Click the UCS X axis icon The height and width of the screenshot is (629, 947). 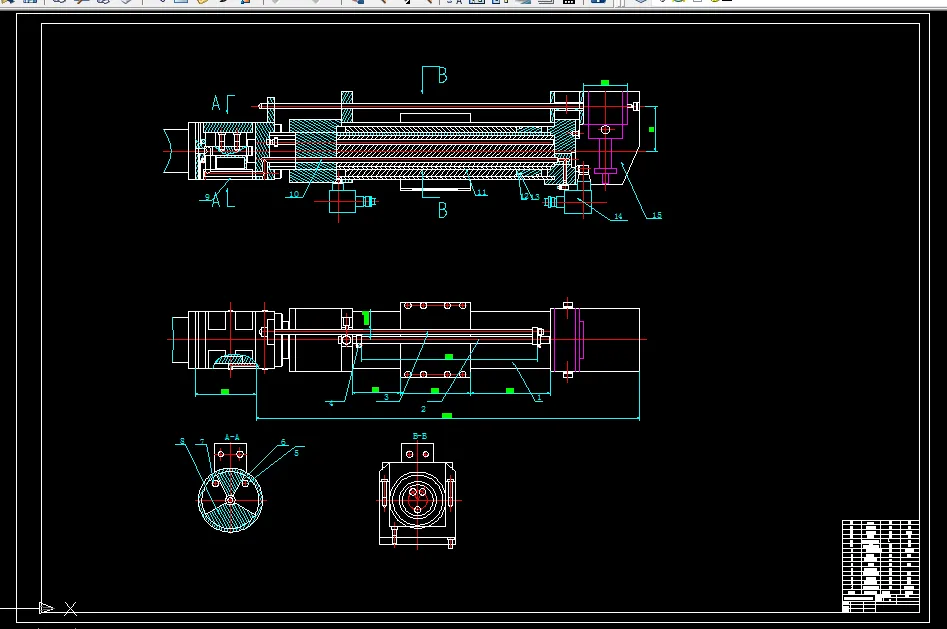point(71,608)
